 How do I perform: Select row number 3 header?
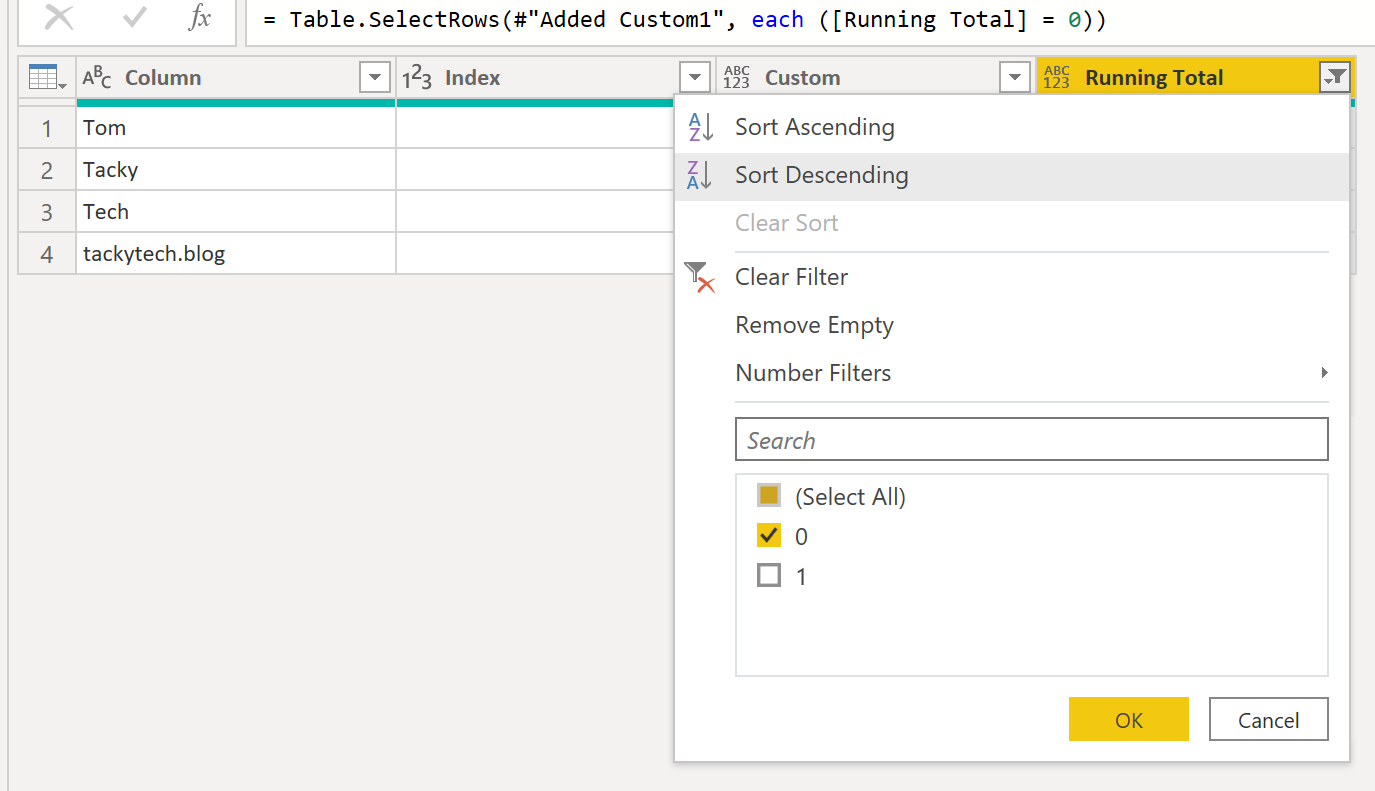click(47, 211)
